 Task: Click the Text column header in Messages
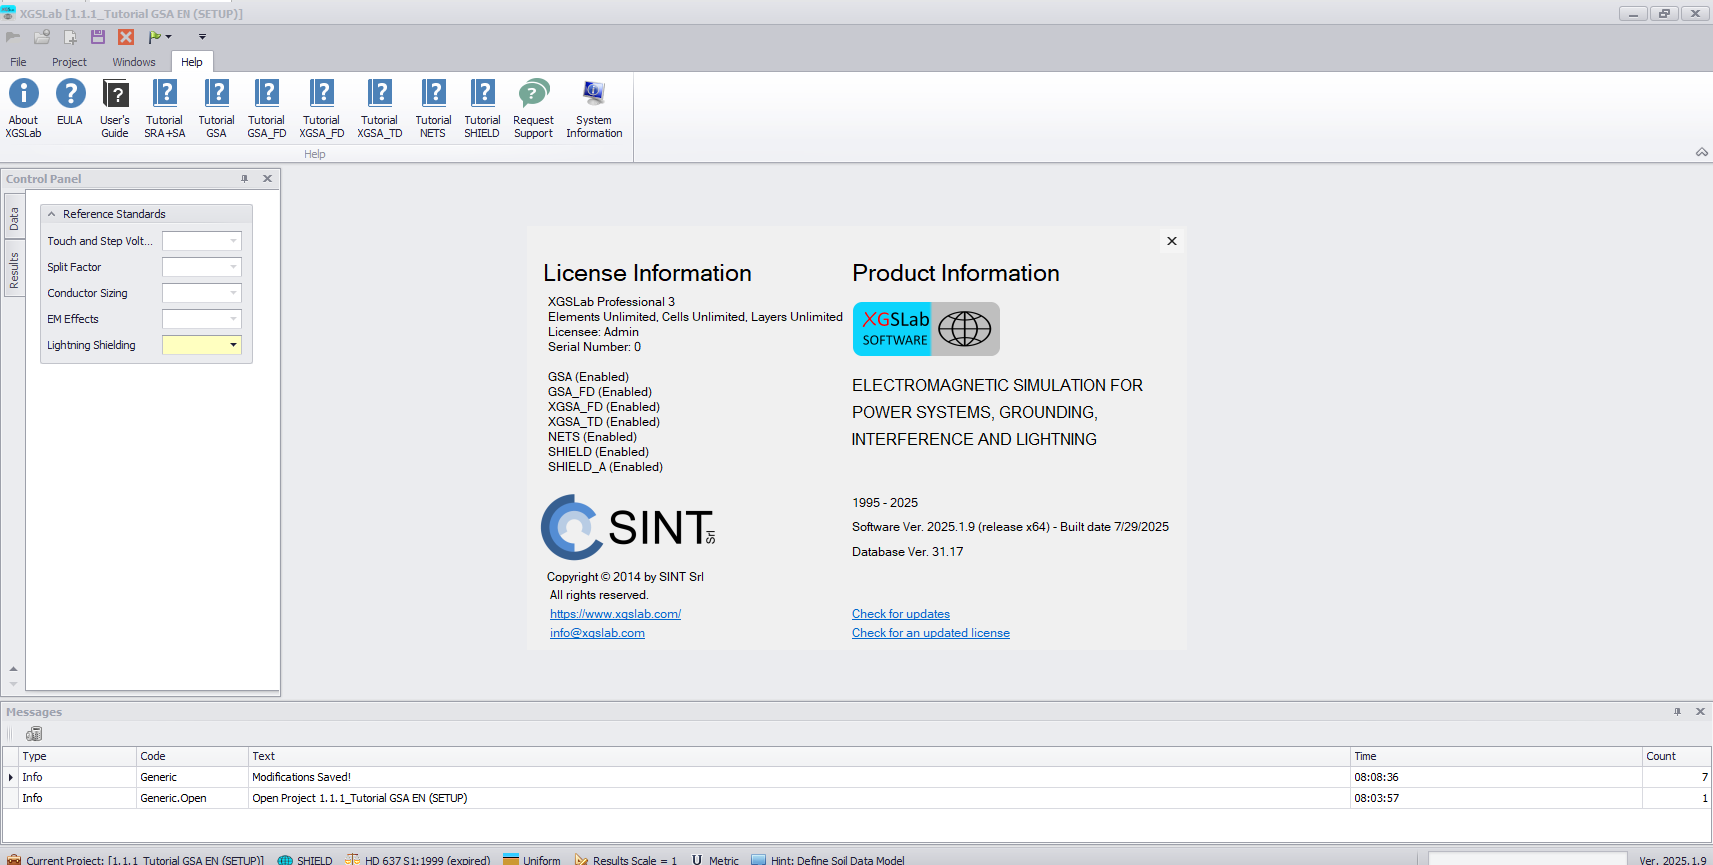point(799,756)
